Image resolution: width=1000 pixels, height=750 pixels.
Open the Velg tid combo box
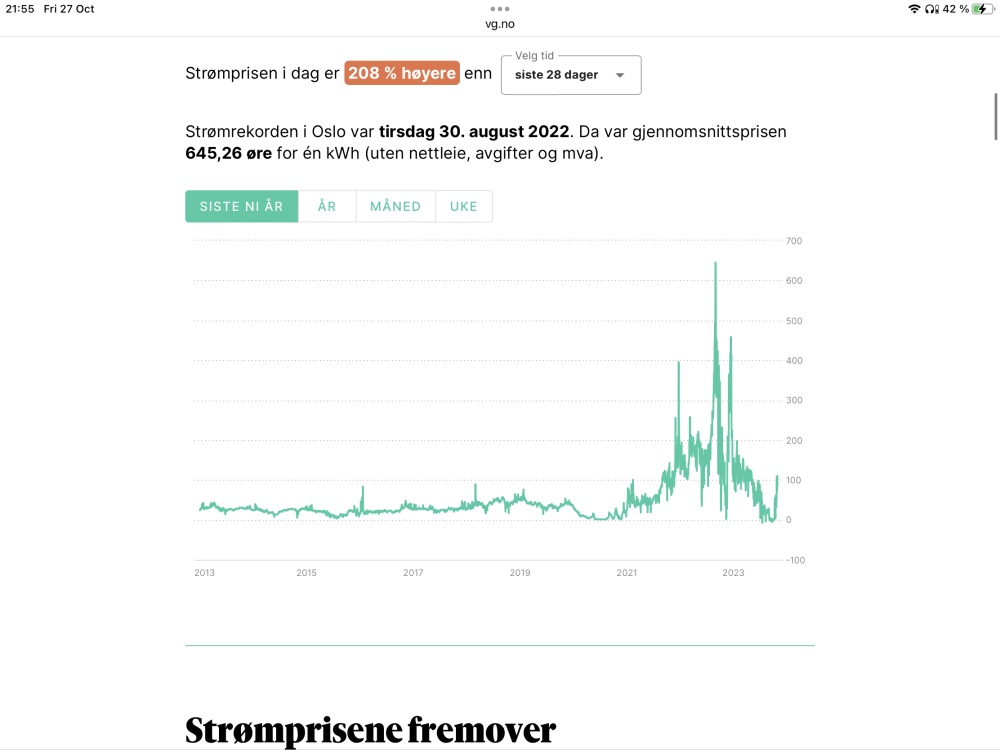tap(571, 75)
